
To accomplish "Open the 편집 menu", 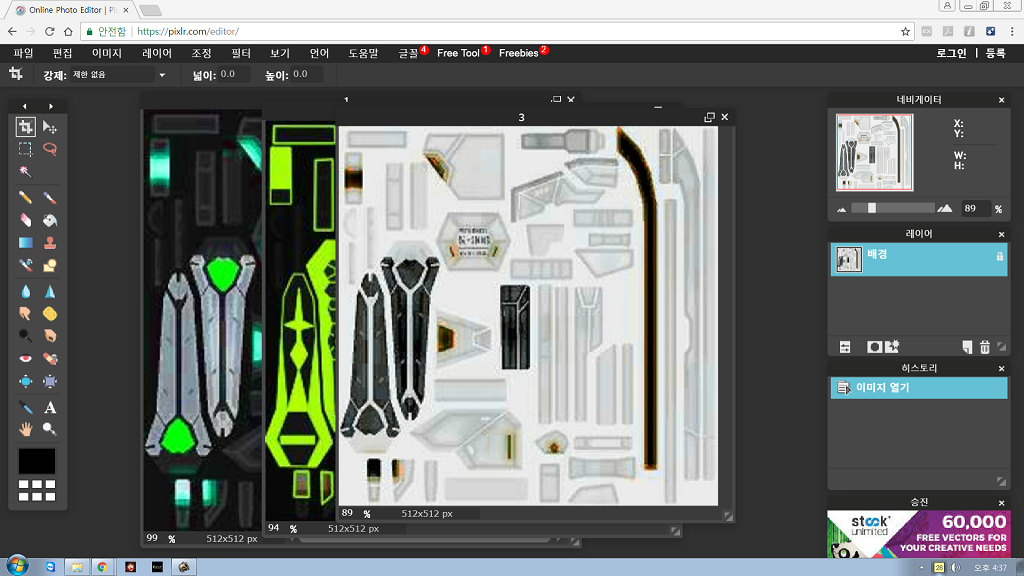I will [x=63, y=53].
